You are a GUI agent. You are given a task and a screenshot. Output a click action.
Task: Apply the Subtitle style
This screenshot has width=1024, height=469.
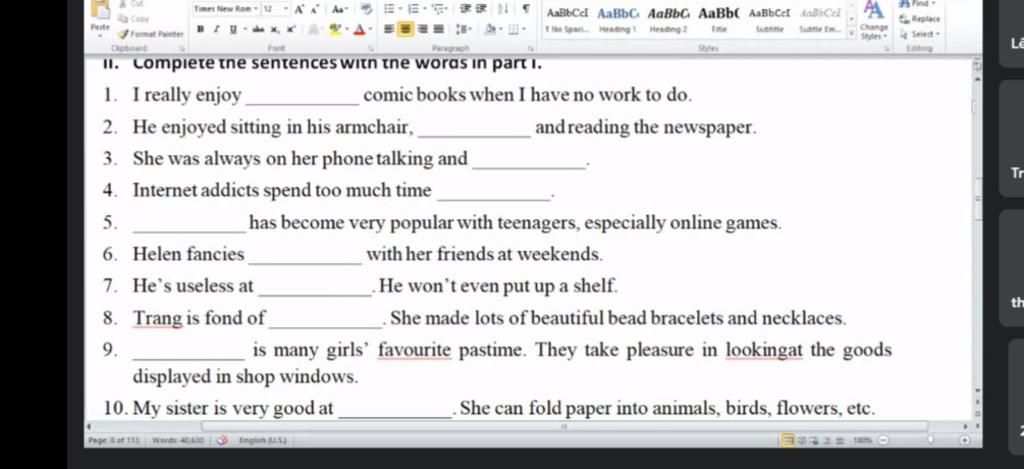pos(769,20)
